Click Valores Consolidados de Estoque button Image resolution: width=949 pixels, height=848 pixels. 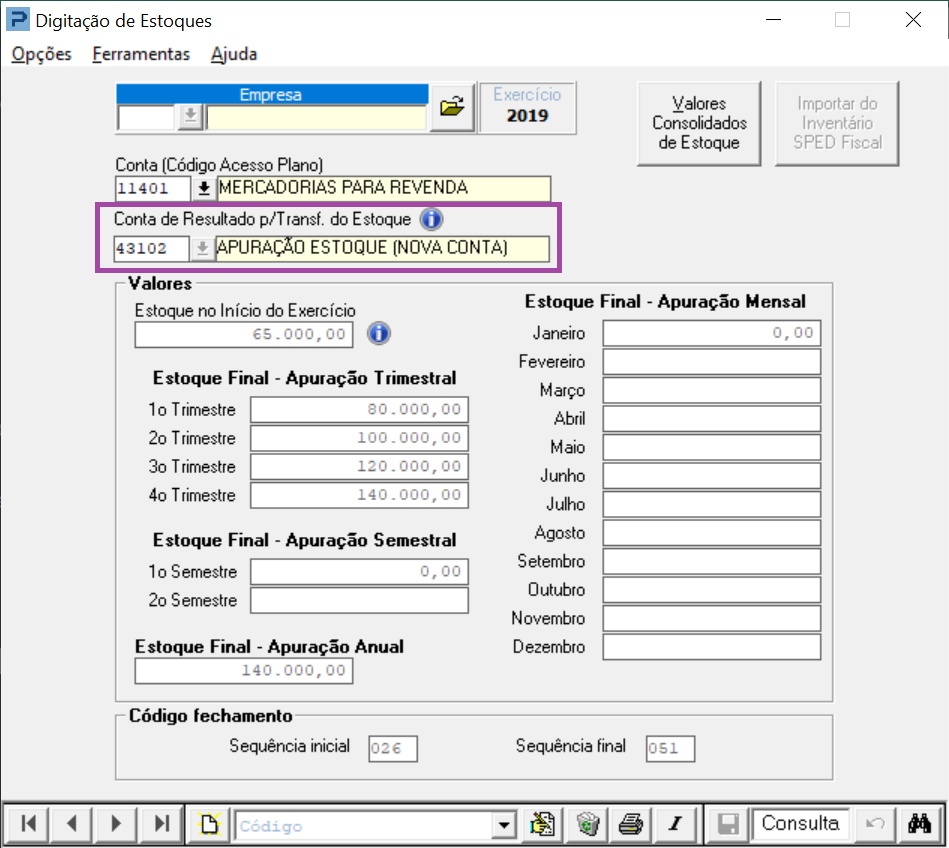click(x=699, y=123)
